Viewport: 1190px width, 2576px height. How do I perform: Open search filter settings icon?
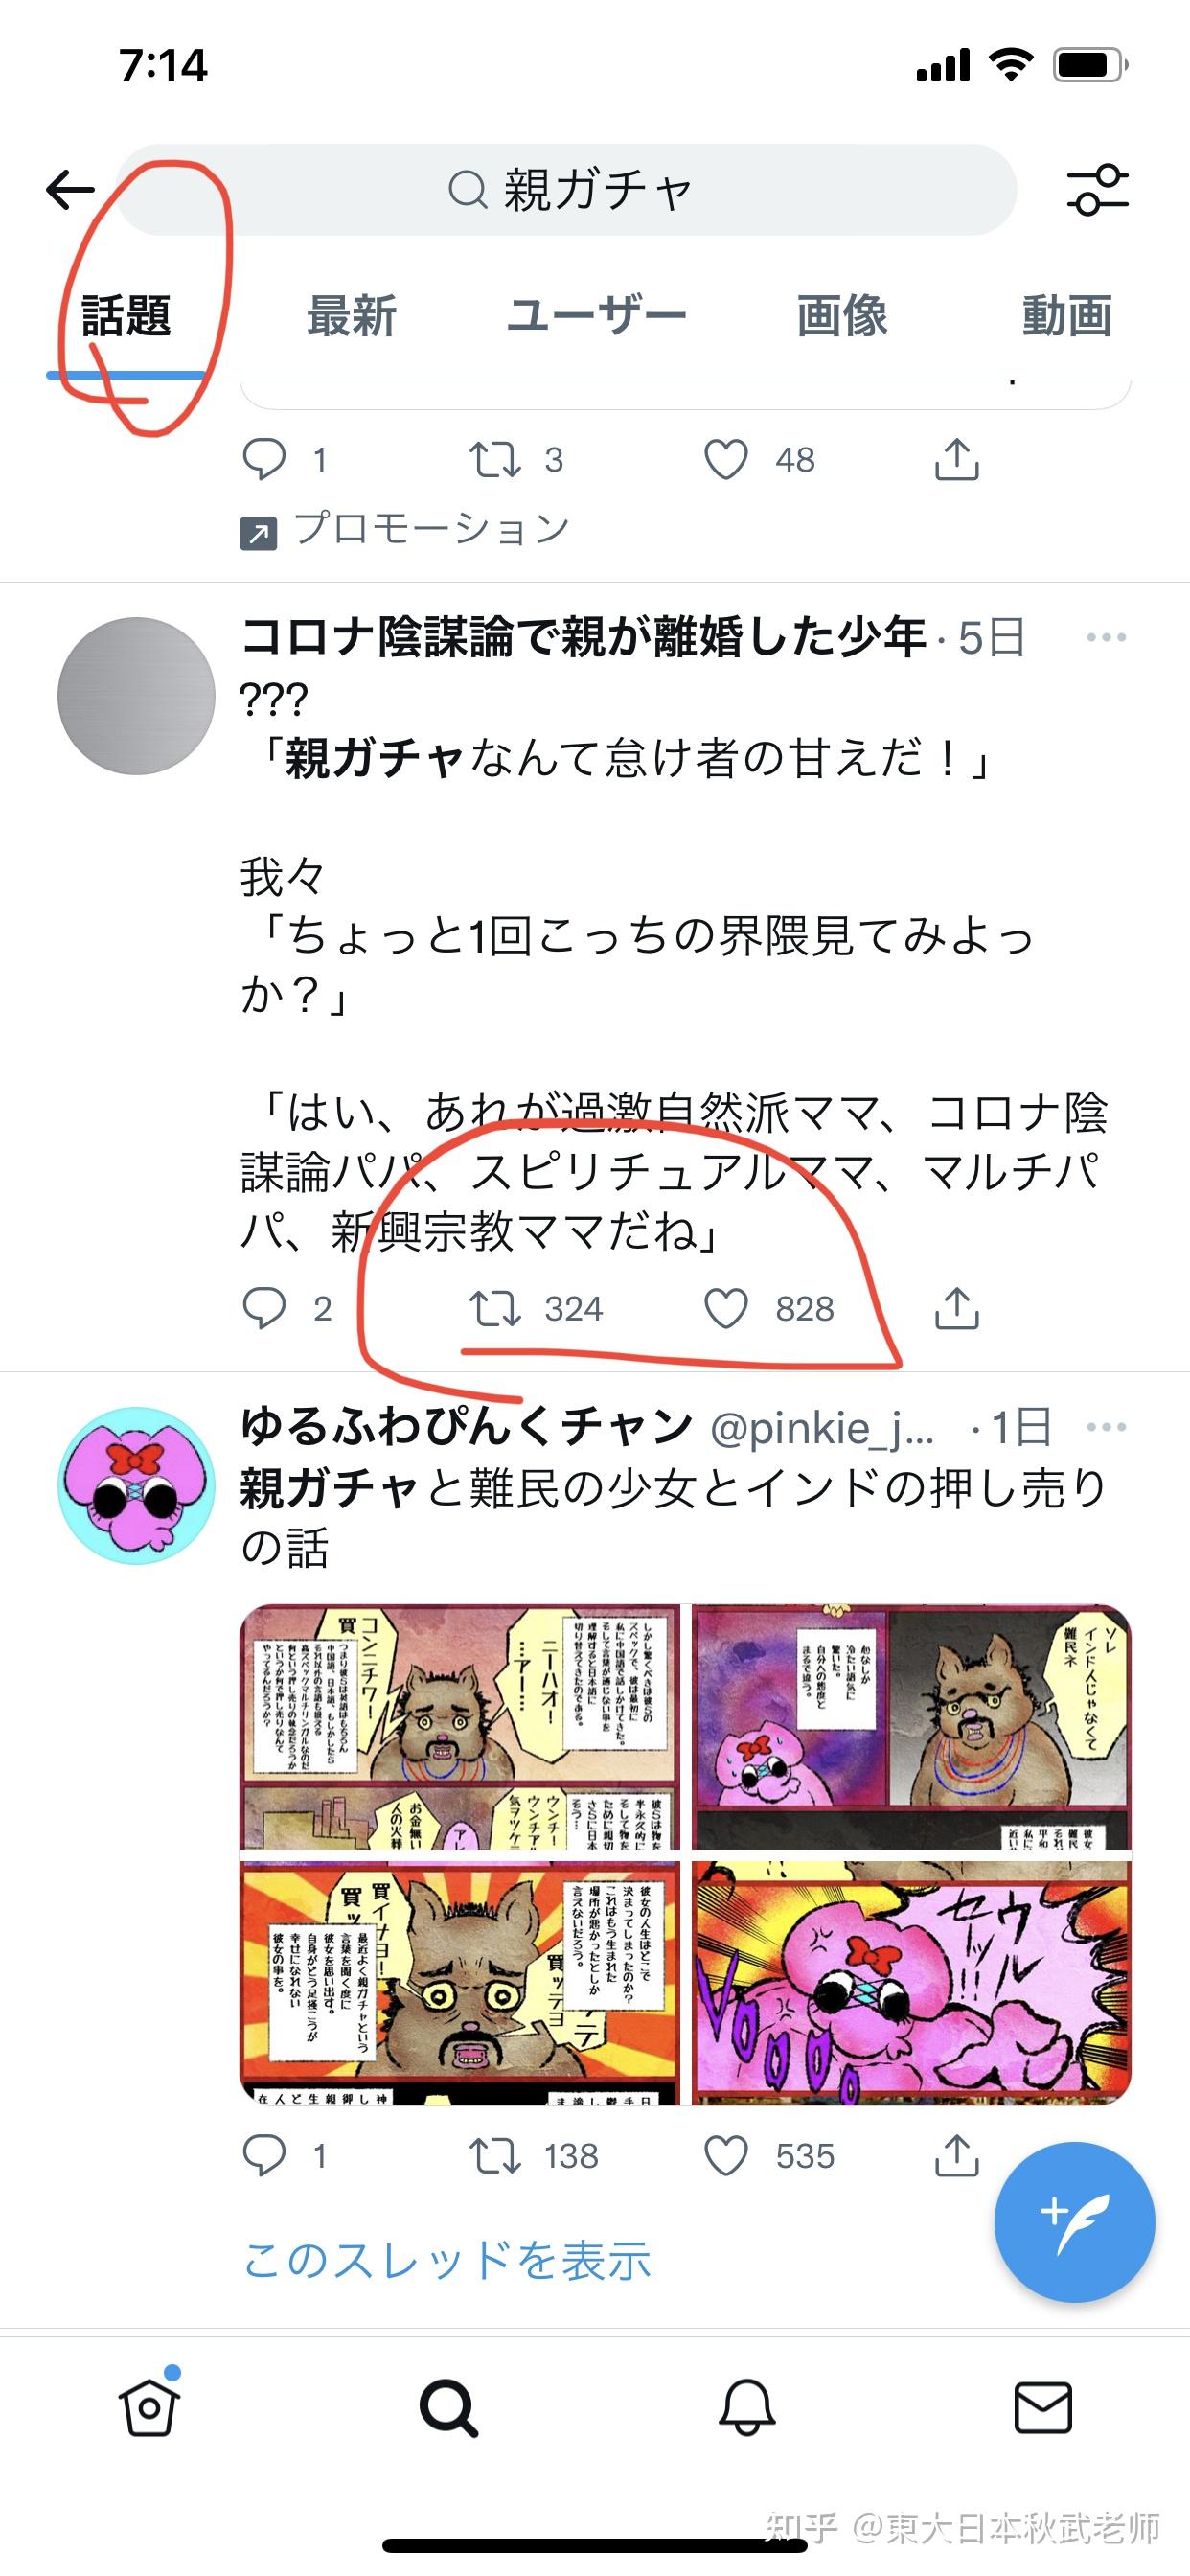[x=1097, y=189]
